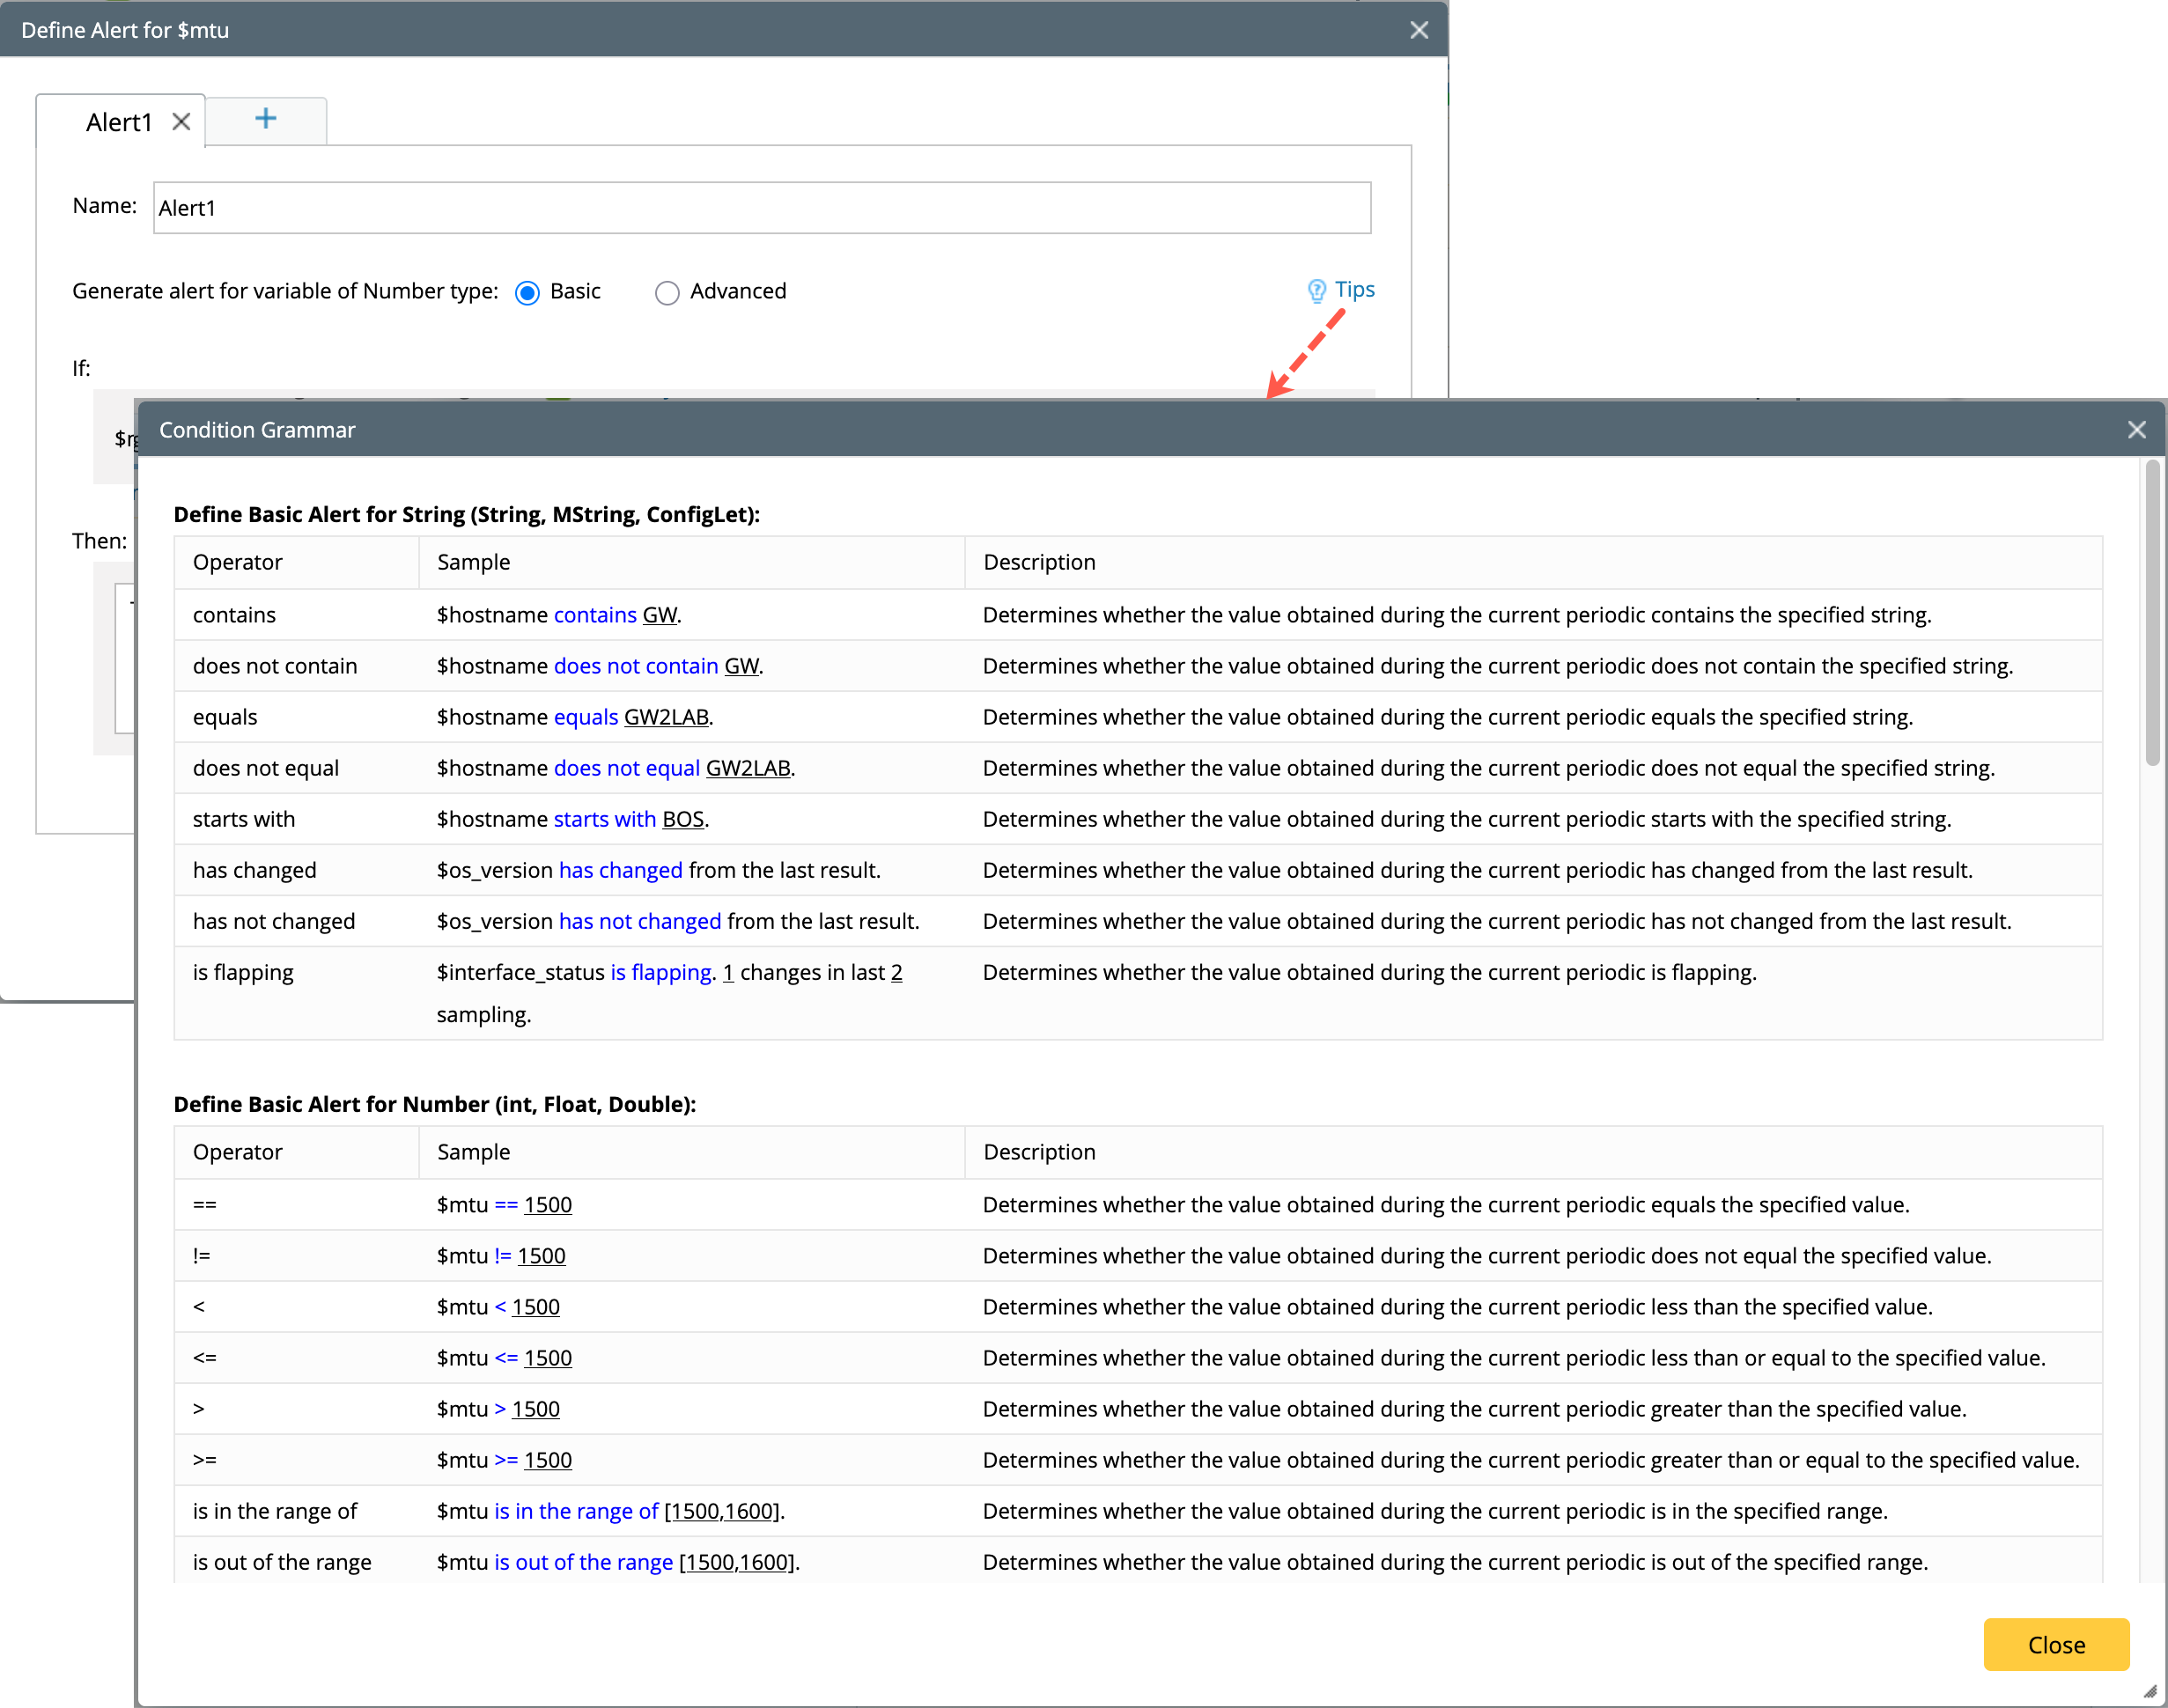The width and height of the screenshot is (2168, 1708).
Task: Click the Condition Grammar vertical scrollbar
Action: pos(2152,612)
